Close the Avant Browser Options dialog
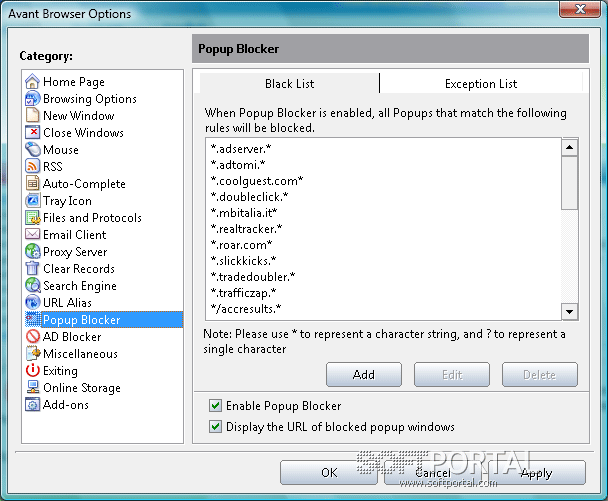This screenshot has height=501, width=608. coord(580,9)
